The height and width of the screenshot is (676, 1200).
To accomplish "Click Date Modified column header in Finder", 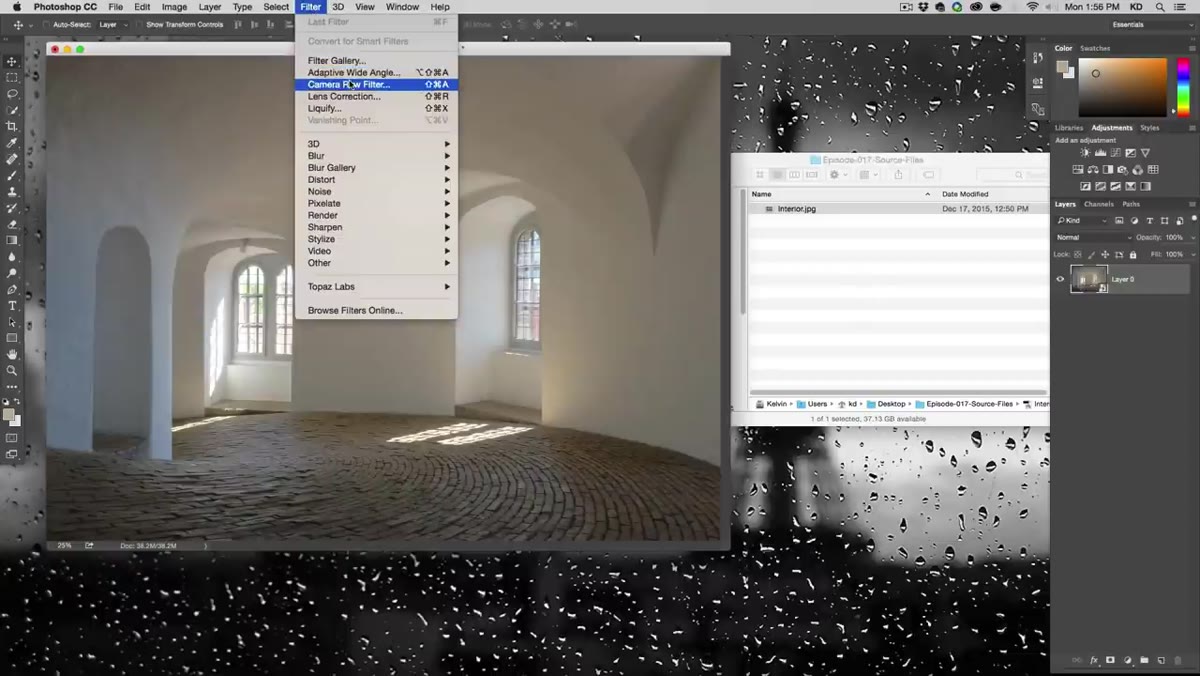I will (x=994, y=194).
